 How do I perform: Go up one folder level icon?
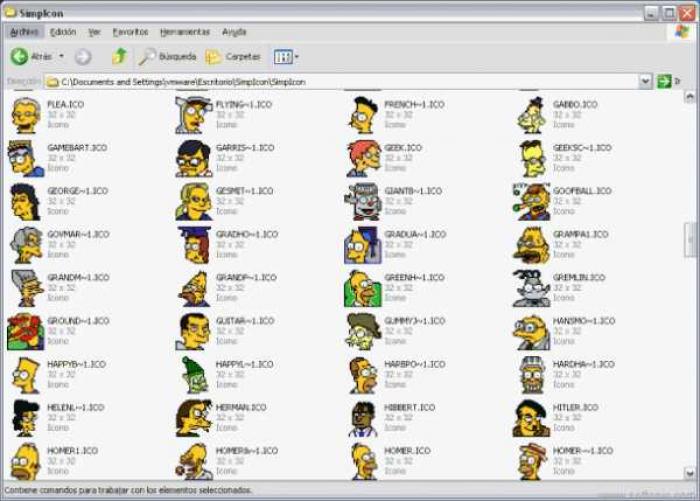(120, 56)
